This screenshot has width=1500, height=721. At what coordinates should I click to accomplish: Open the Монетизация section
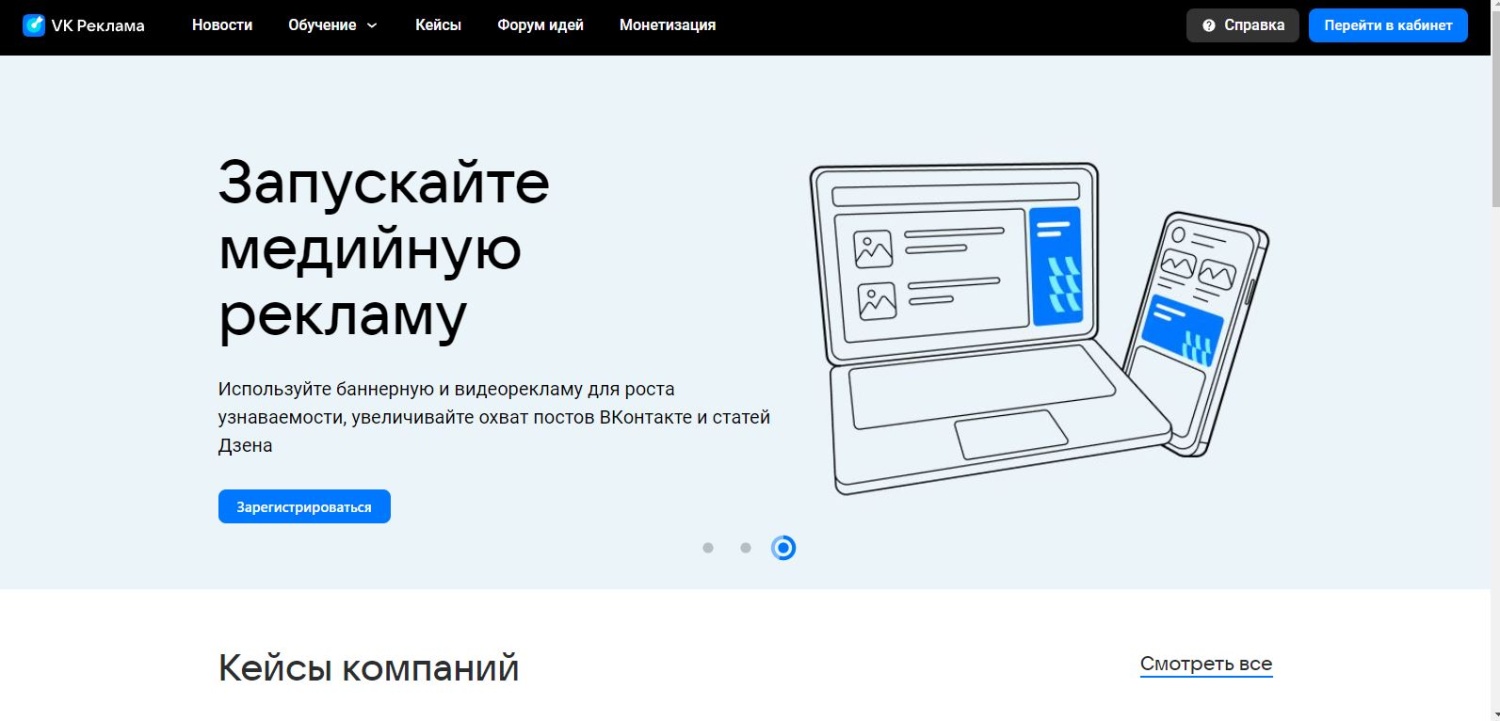[667, 25]
